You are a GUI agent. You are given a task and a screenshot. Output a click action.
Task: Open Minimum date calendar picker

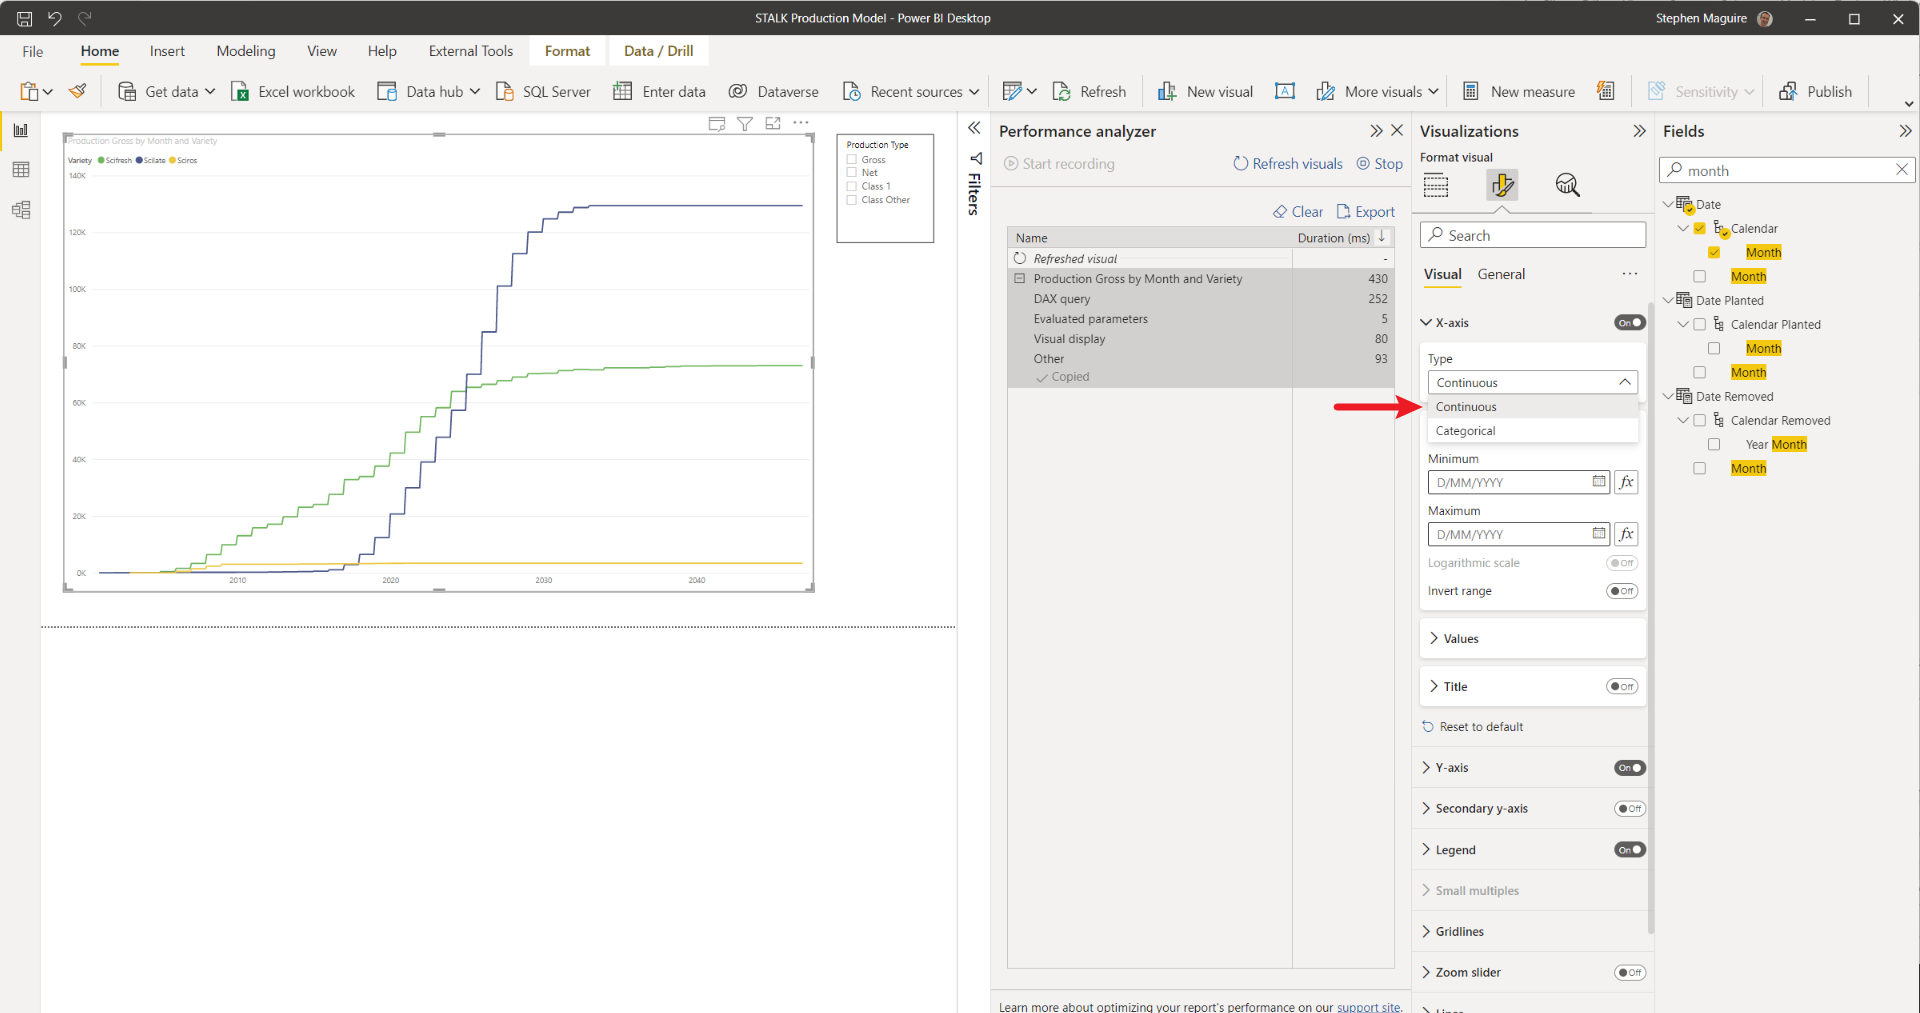(x=1599, y=482)
